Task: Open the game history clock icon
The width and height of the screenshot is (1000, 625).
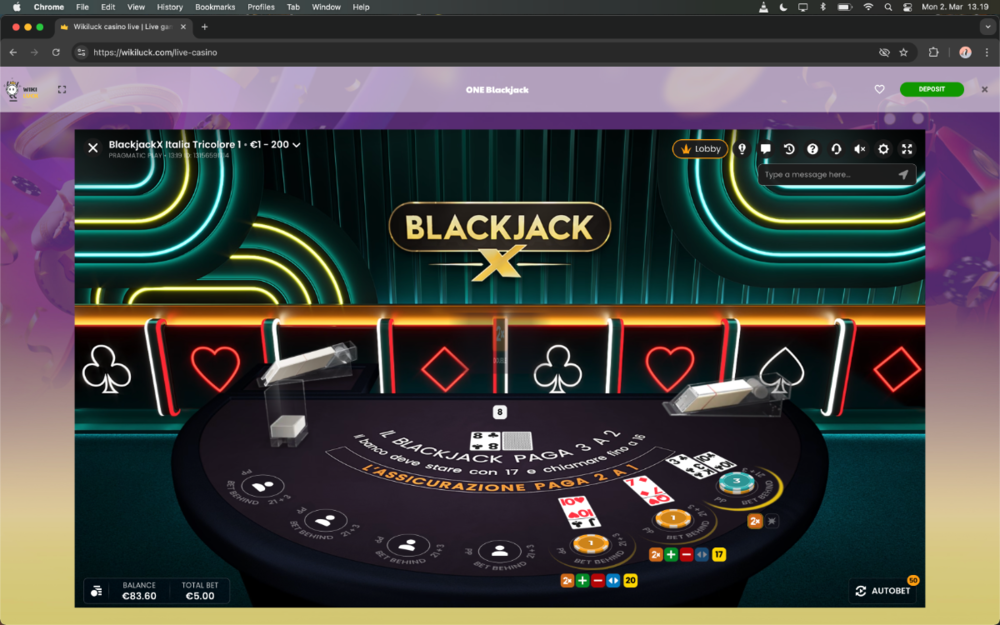Action: pyautogui.click(x=789, y=149)
